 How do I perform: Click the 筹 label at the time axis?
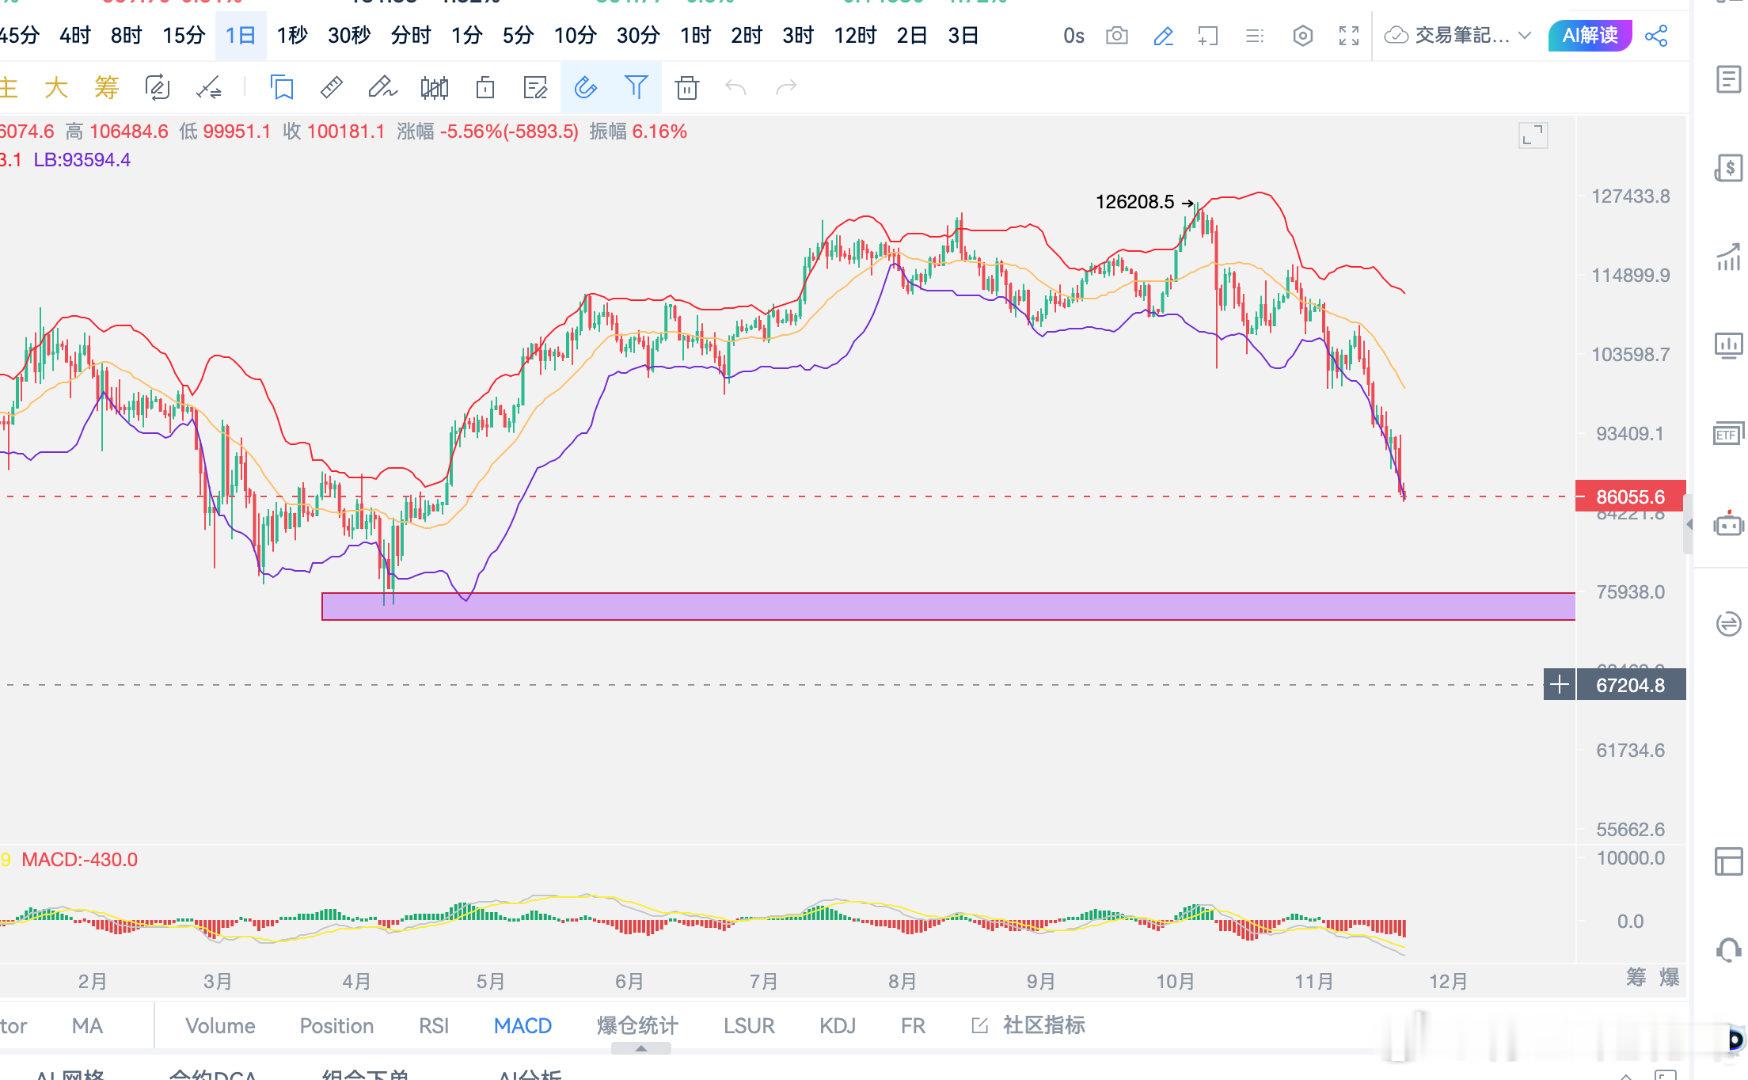tap(1636, 977)
